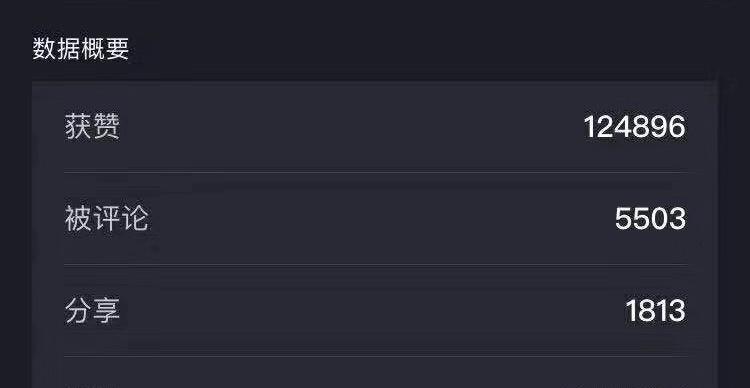
Task: Click divider line below 获赞 row
Action: tap(376, 172)
